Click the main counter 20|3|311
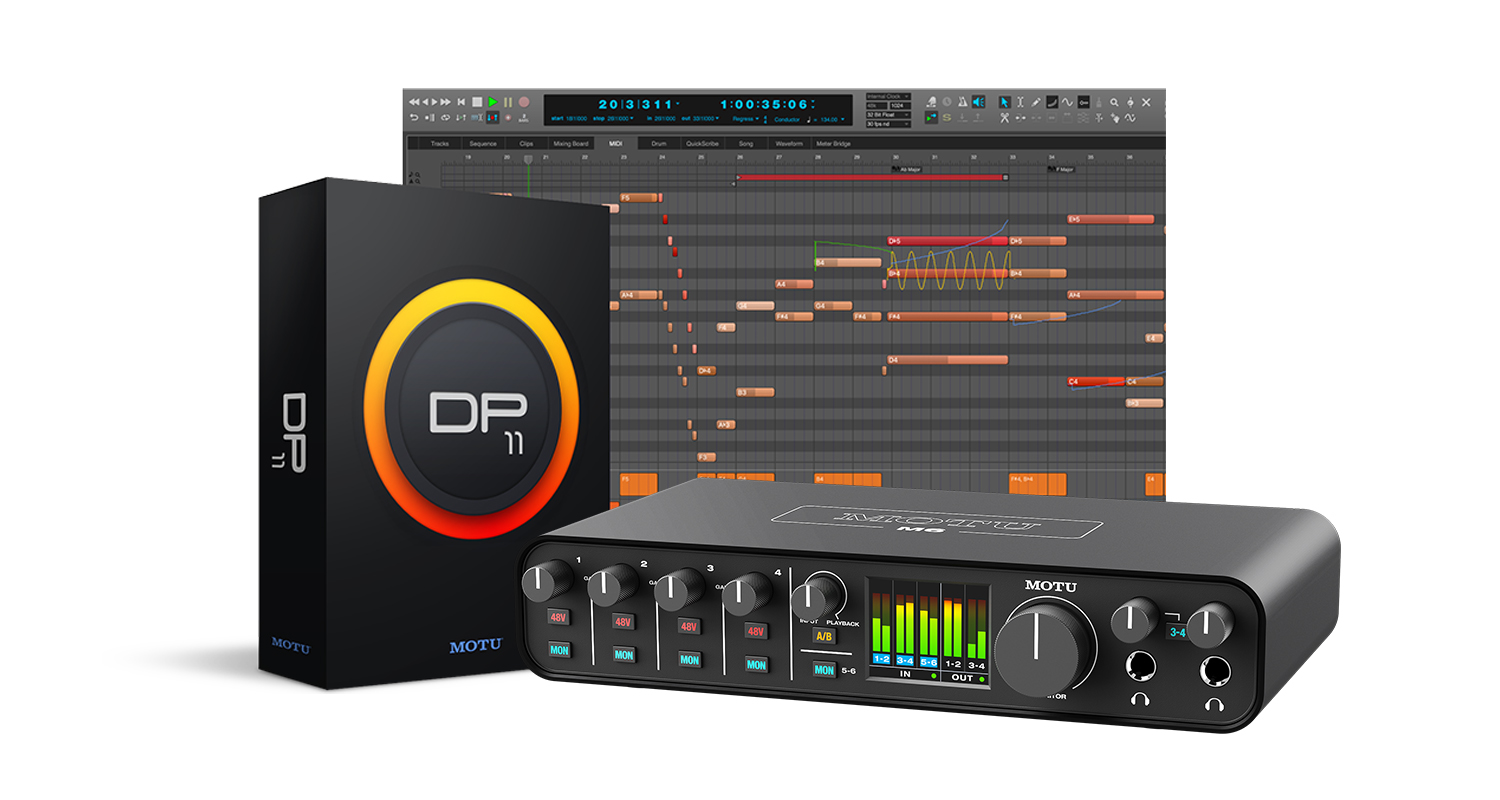Viewport: 1500px width, 800px height. [635, 104]
